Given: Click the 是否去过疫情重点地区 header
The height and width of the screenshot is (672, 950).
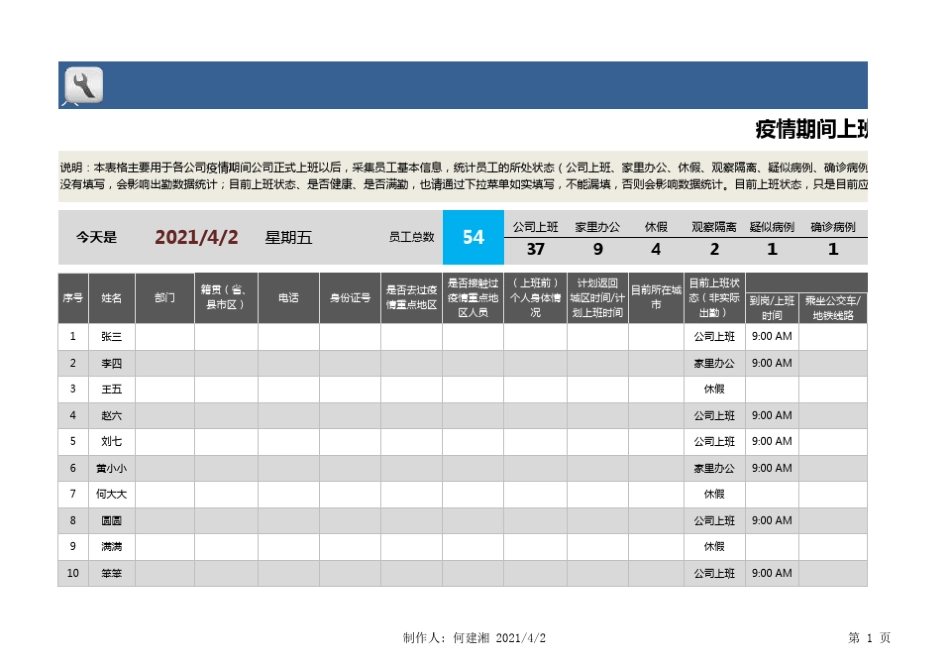Looking at the screenshot, I should coord(411,298).
